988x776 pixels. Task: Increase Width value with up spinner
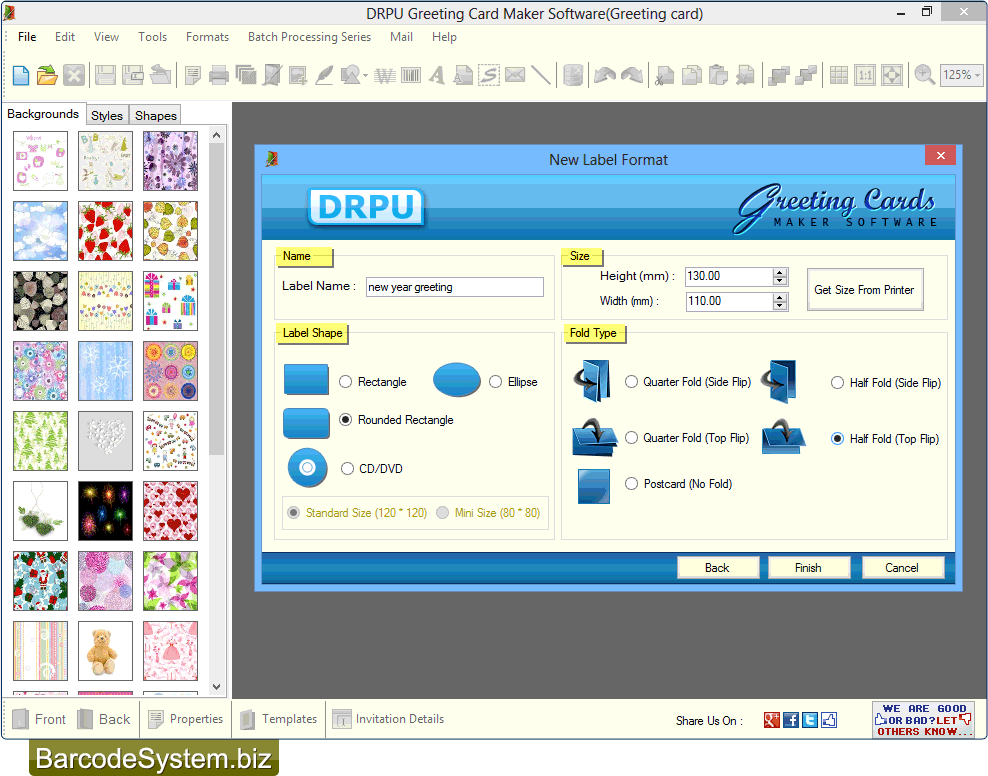click(780, 297)
